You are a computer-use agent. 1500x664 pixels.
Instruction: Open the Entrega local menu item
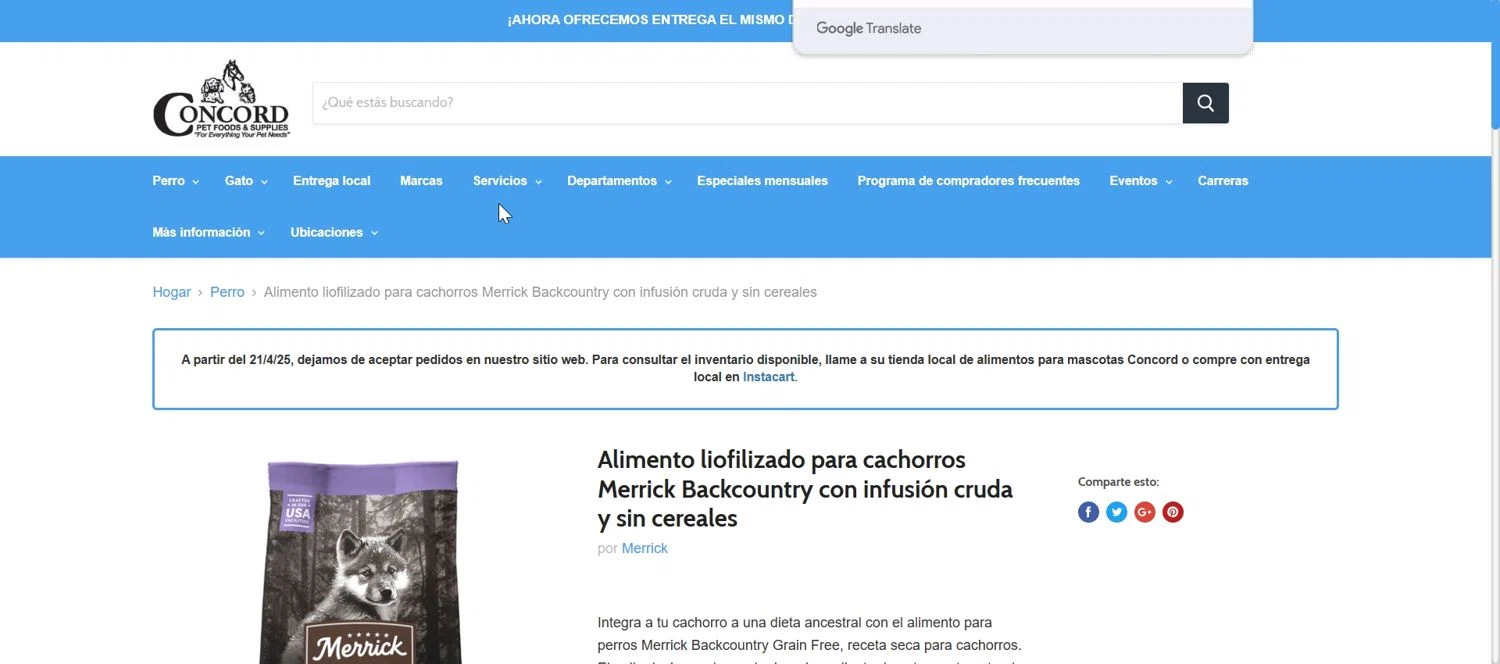coord(332,181)
